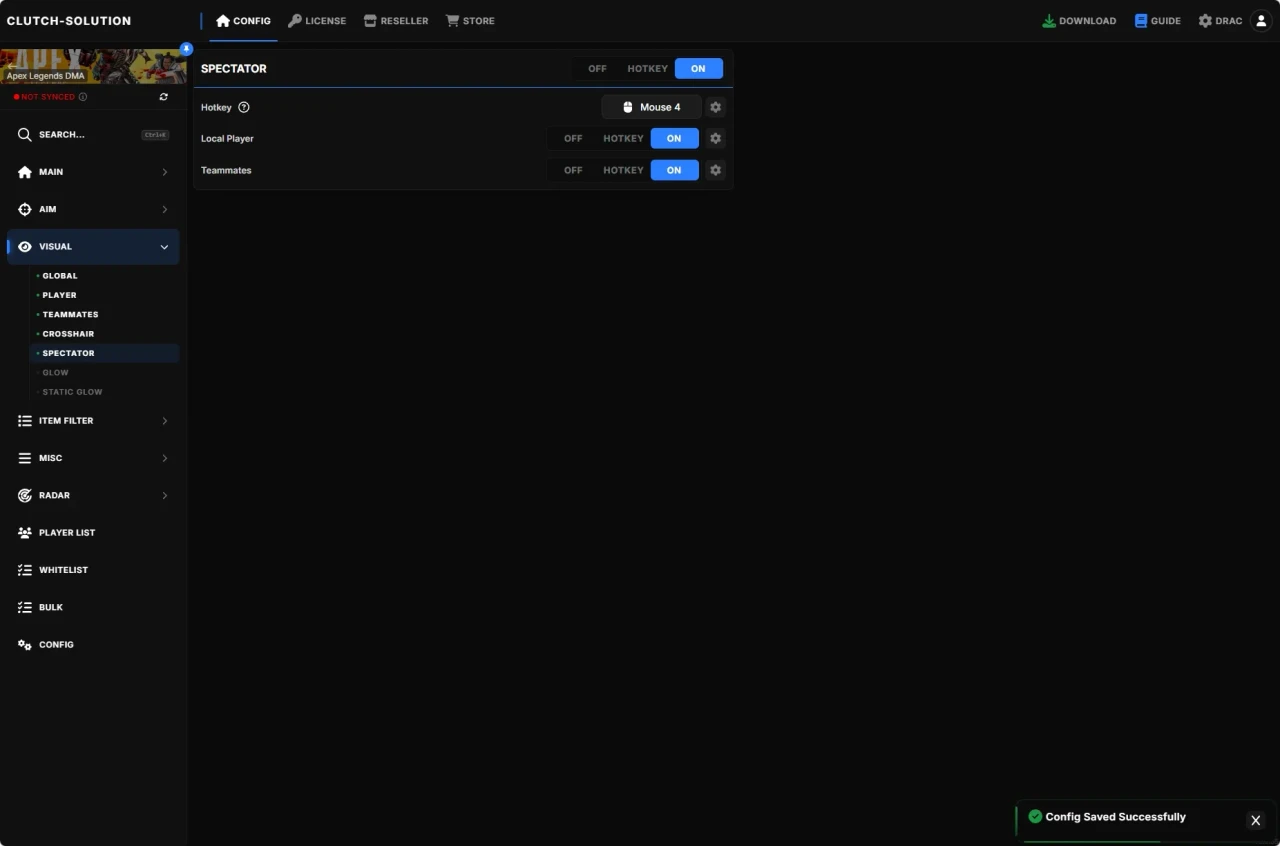This screenshot has width=1280, height=846.
Task: Open settings gear beside the Hotkey field
Action: (x=715, y=107)
